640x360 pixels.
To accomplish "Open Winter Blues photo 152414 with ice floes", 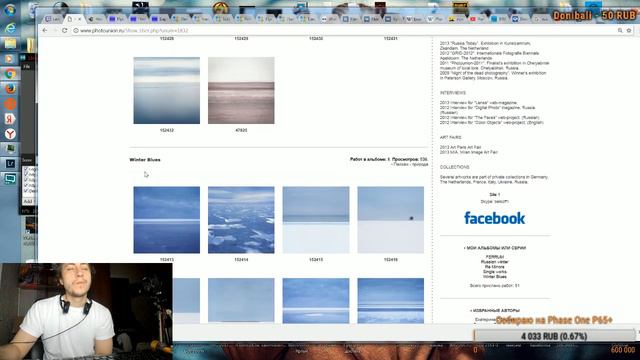I will (x=241, y=220).
